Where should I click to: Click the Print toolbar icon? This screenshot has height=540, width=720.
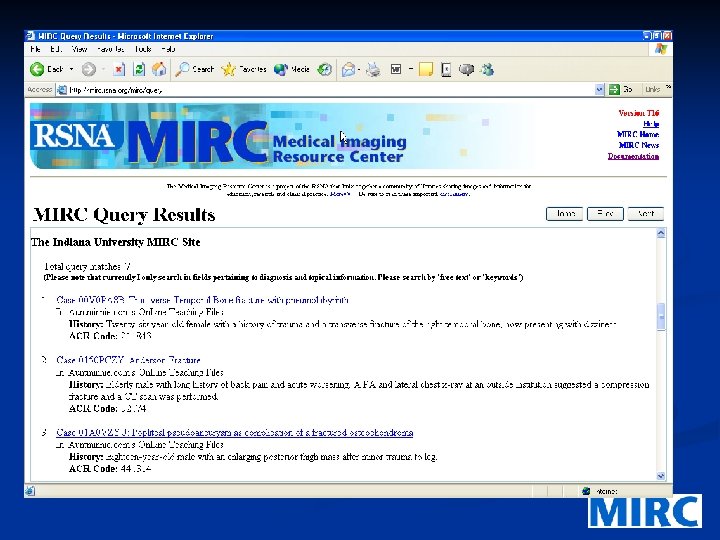pyautogui.click(x=373, y=69)
